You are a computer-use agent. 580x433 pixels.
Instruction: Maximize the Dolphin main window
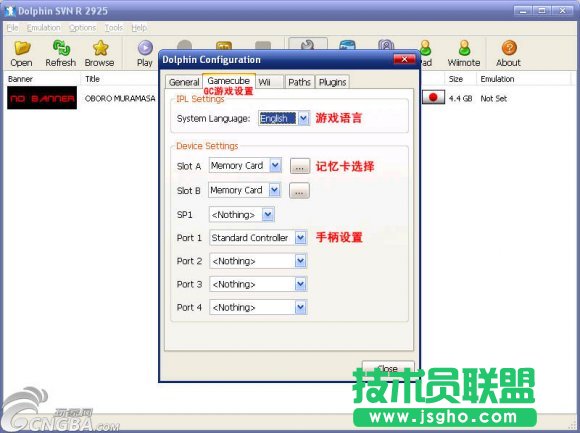pos(542,11)
